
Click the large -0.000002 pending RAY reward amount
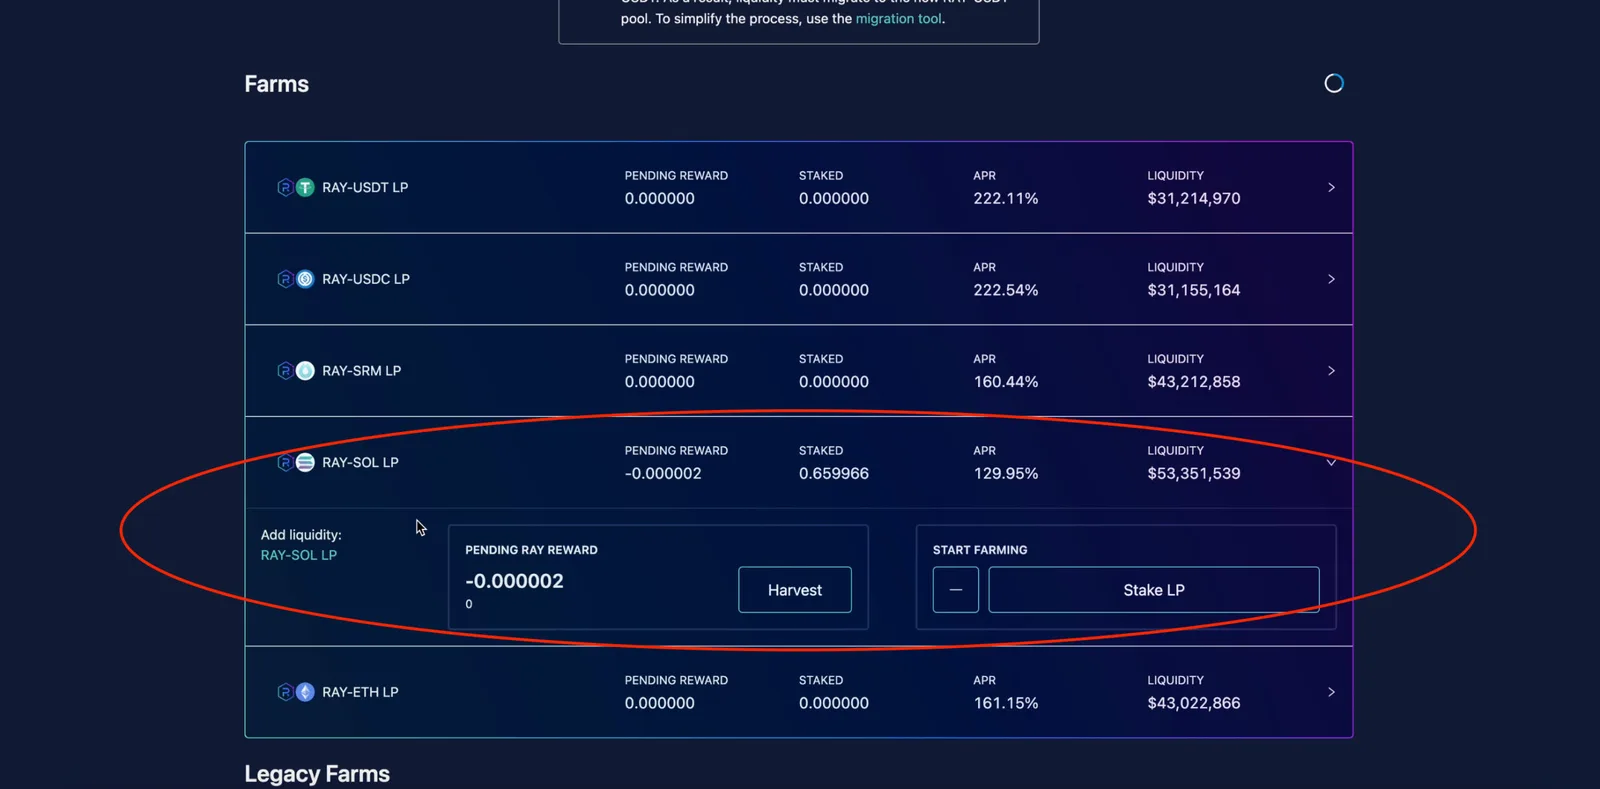point(514,581)
